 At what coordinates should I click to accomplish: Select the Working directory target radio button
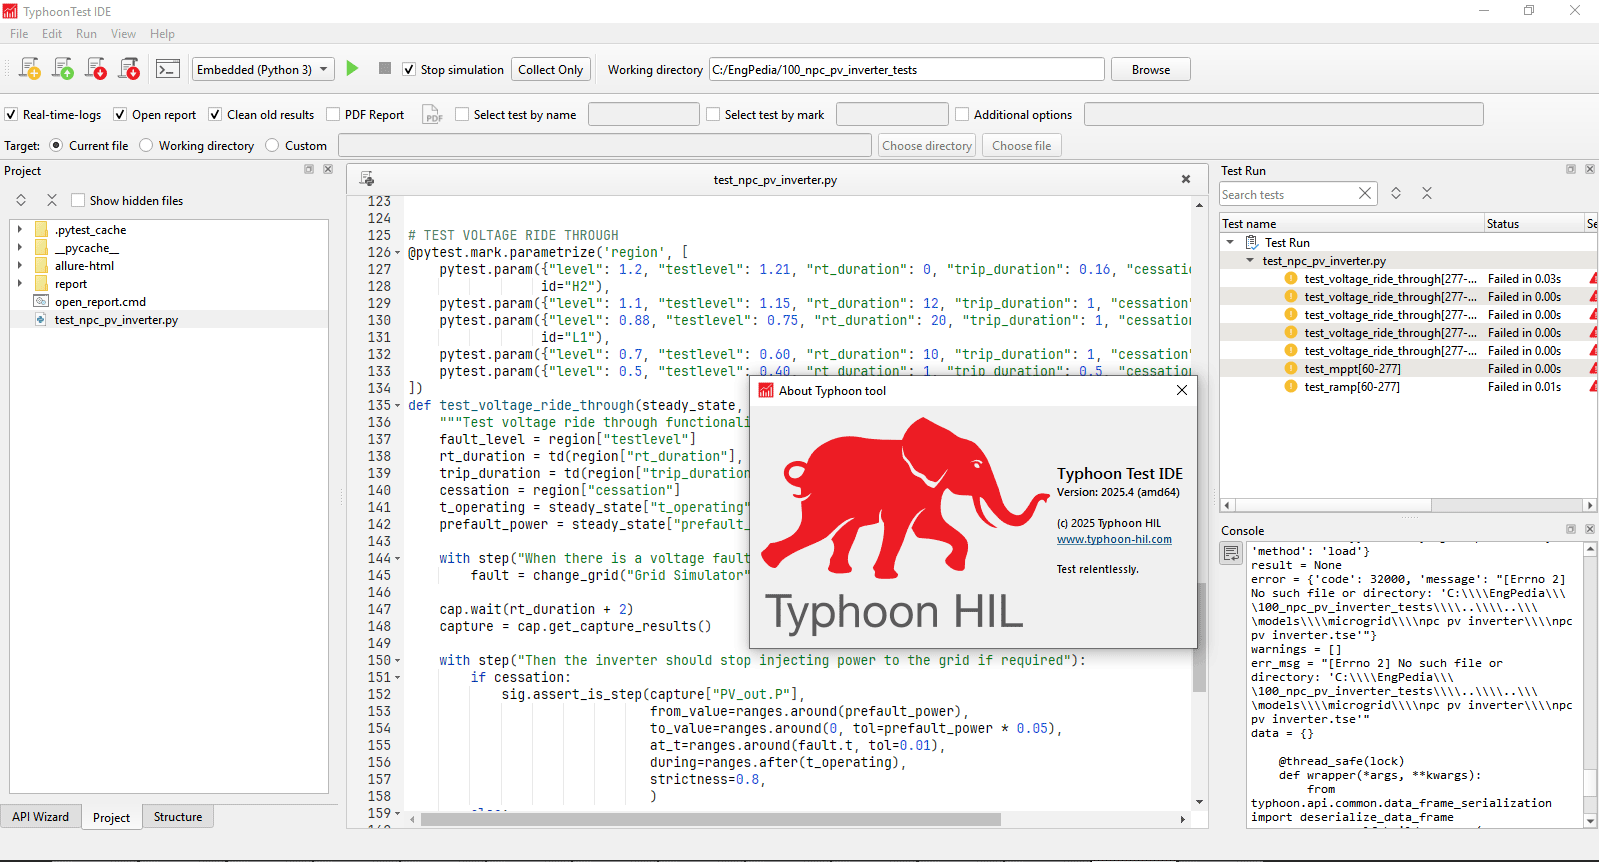coord(147,146)
